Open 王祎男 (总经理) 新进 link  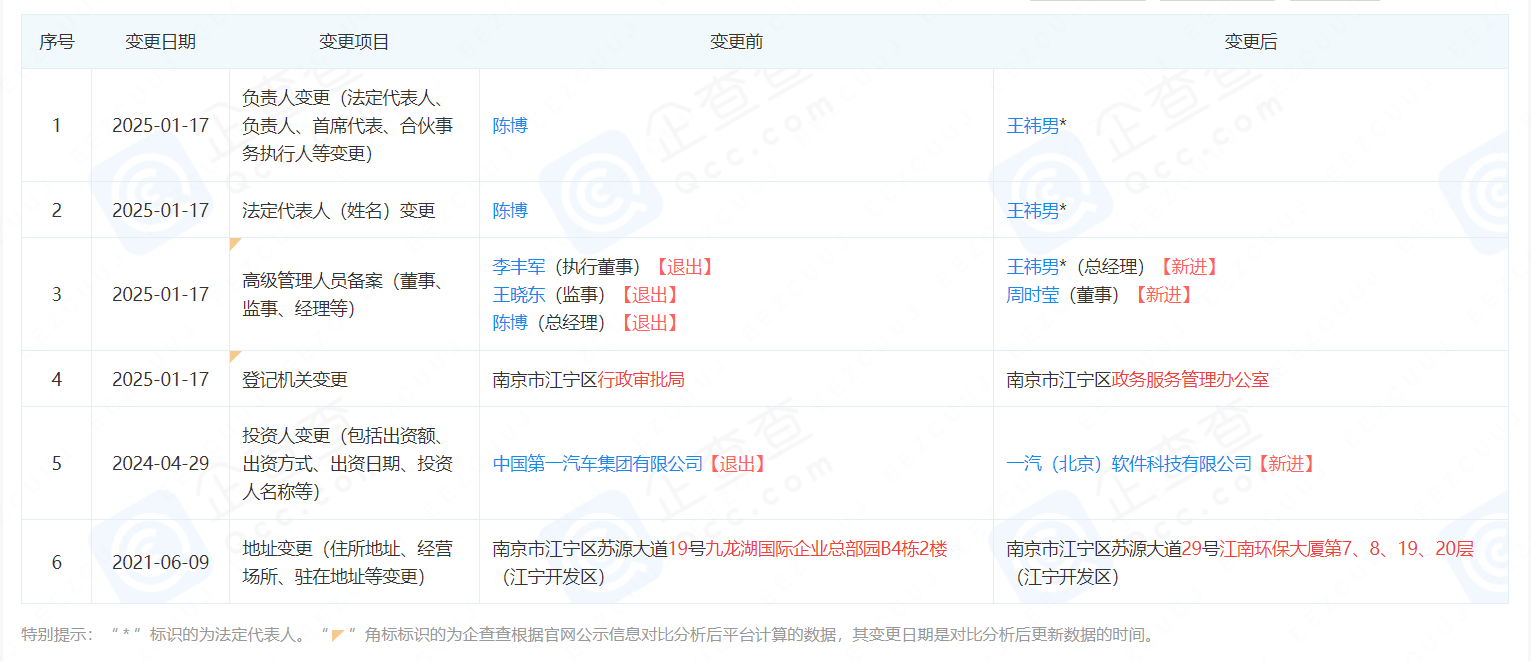click(x=1033, y=267)
